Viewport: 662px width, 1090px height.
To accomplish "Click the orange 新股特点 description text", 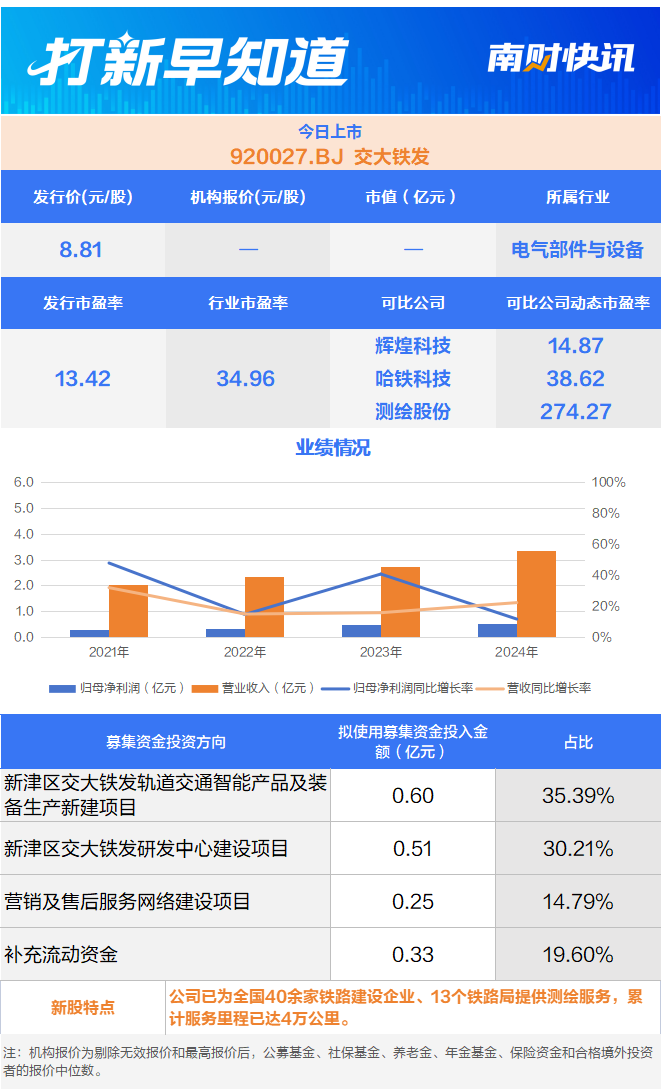I will point(406,1007).
